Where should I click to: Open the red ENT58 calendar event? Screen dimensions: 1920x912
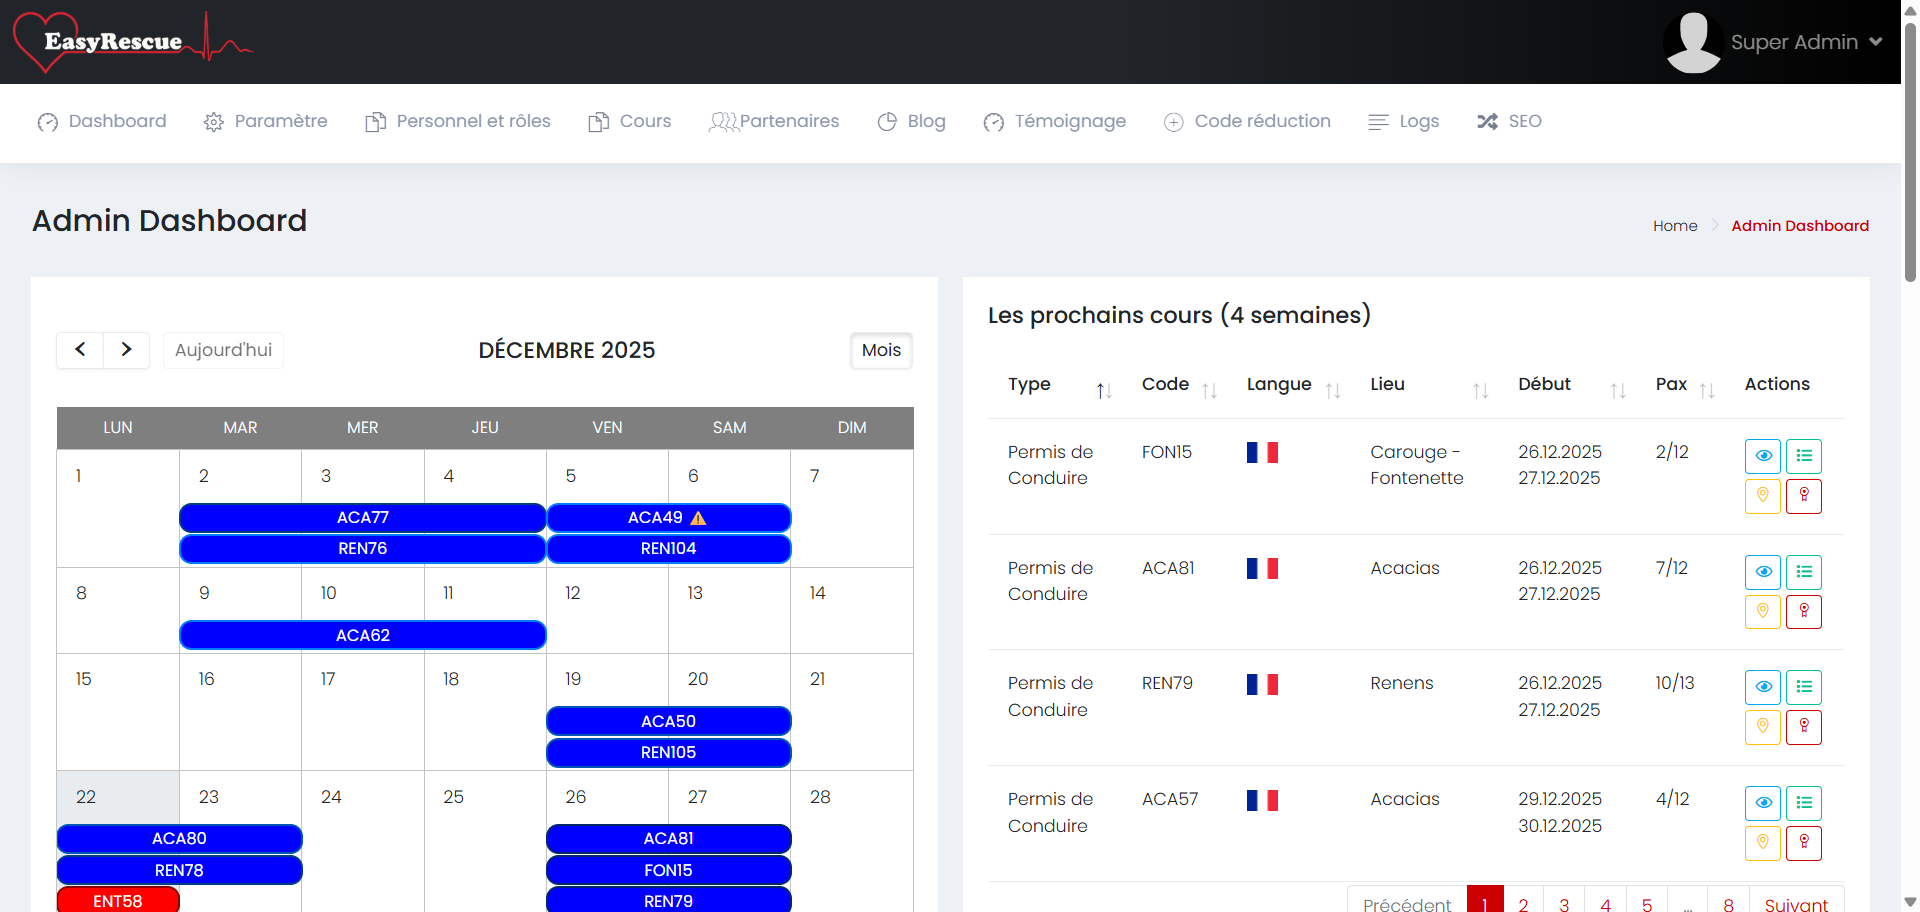pos(118,901)
